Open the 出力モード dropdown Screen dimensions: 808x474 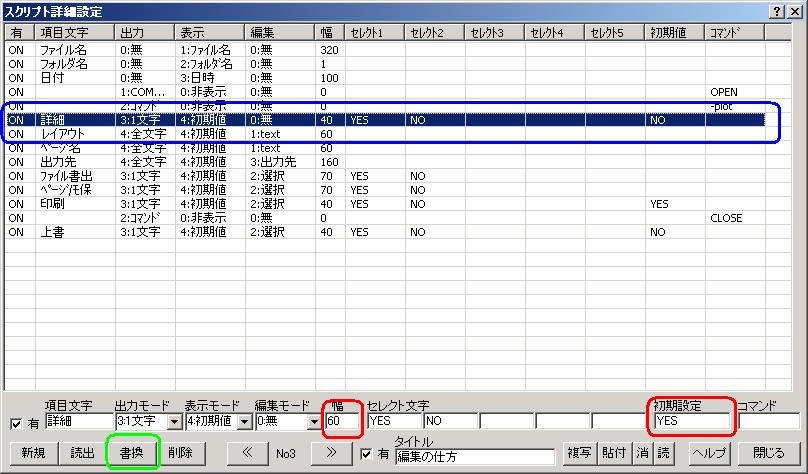pos(174,422)
